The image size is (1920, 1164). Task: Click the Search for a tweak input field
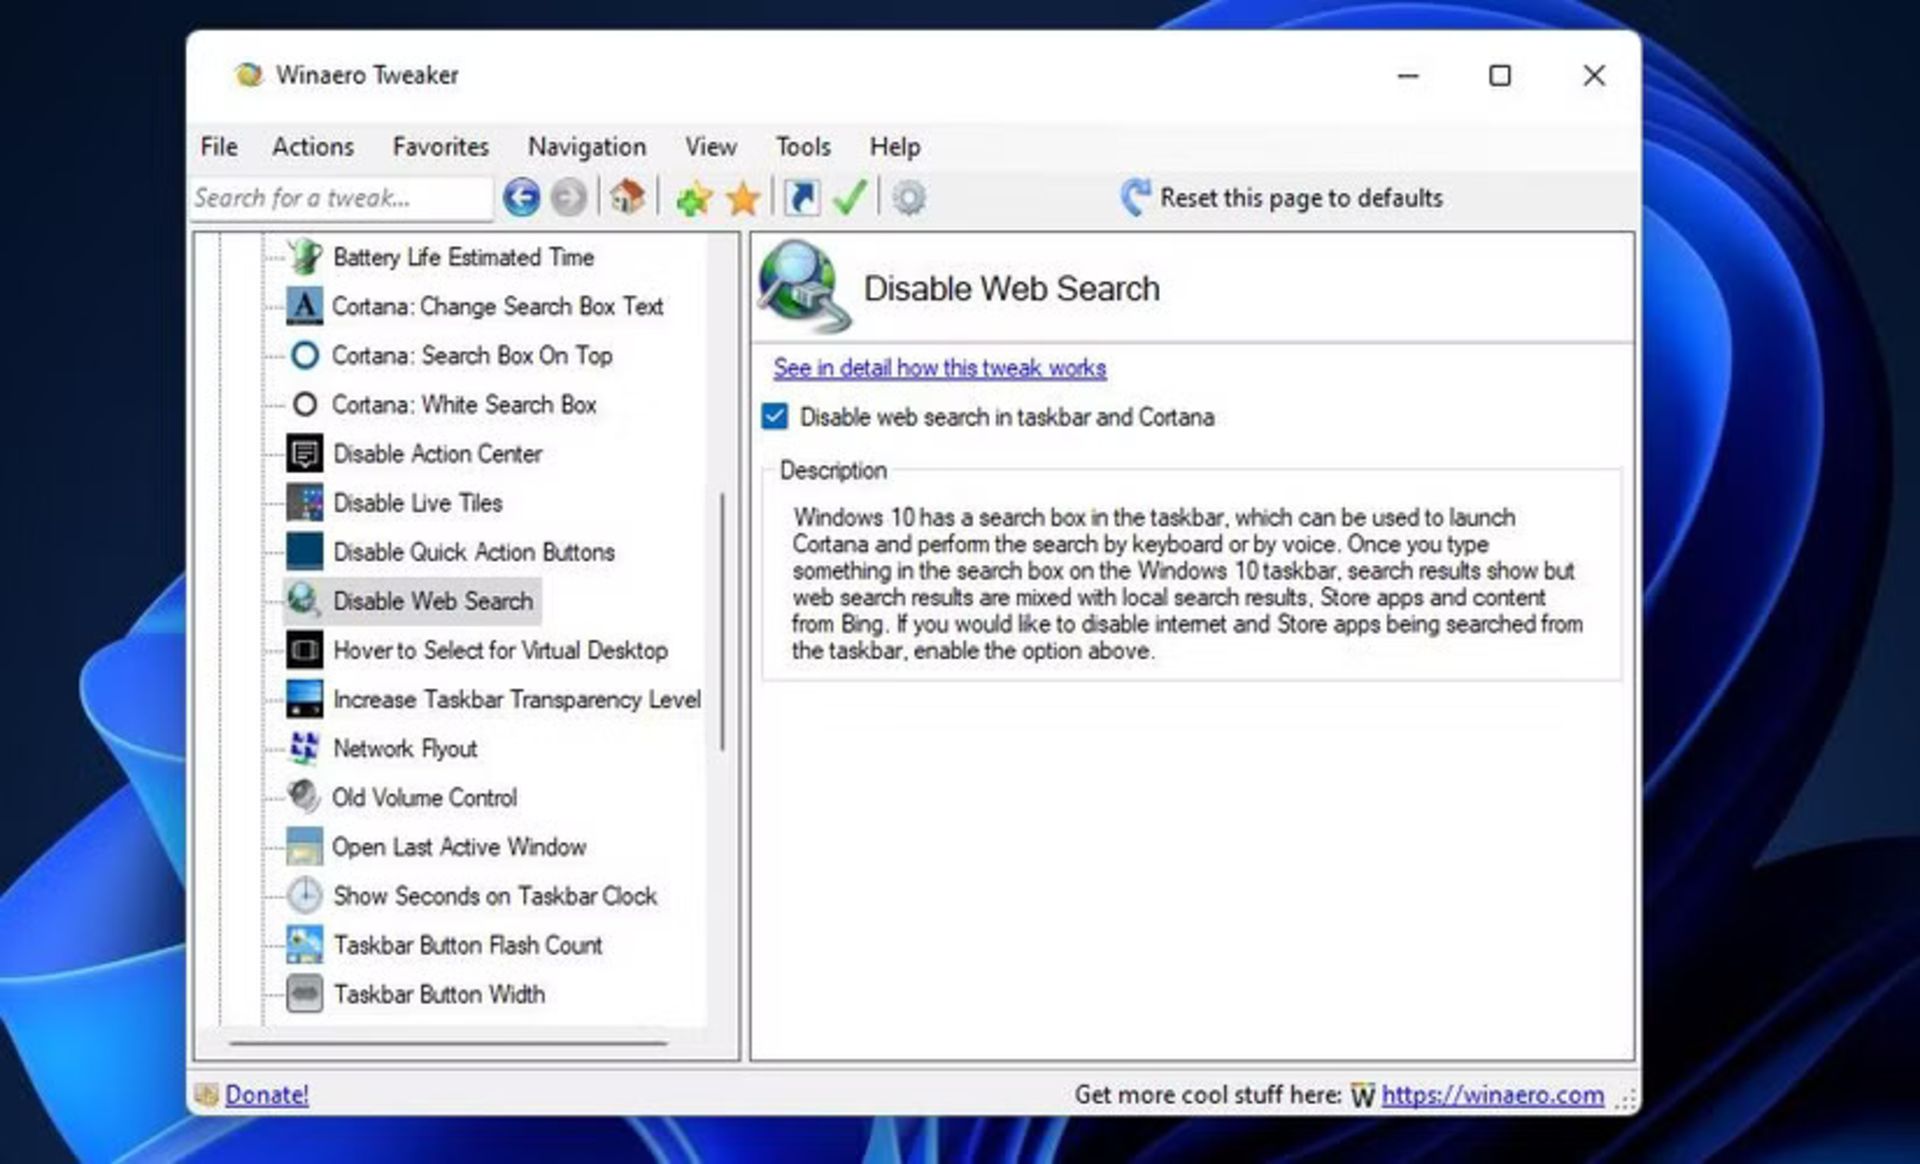tap(341, 197)
